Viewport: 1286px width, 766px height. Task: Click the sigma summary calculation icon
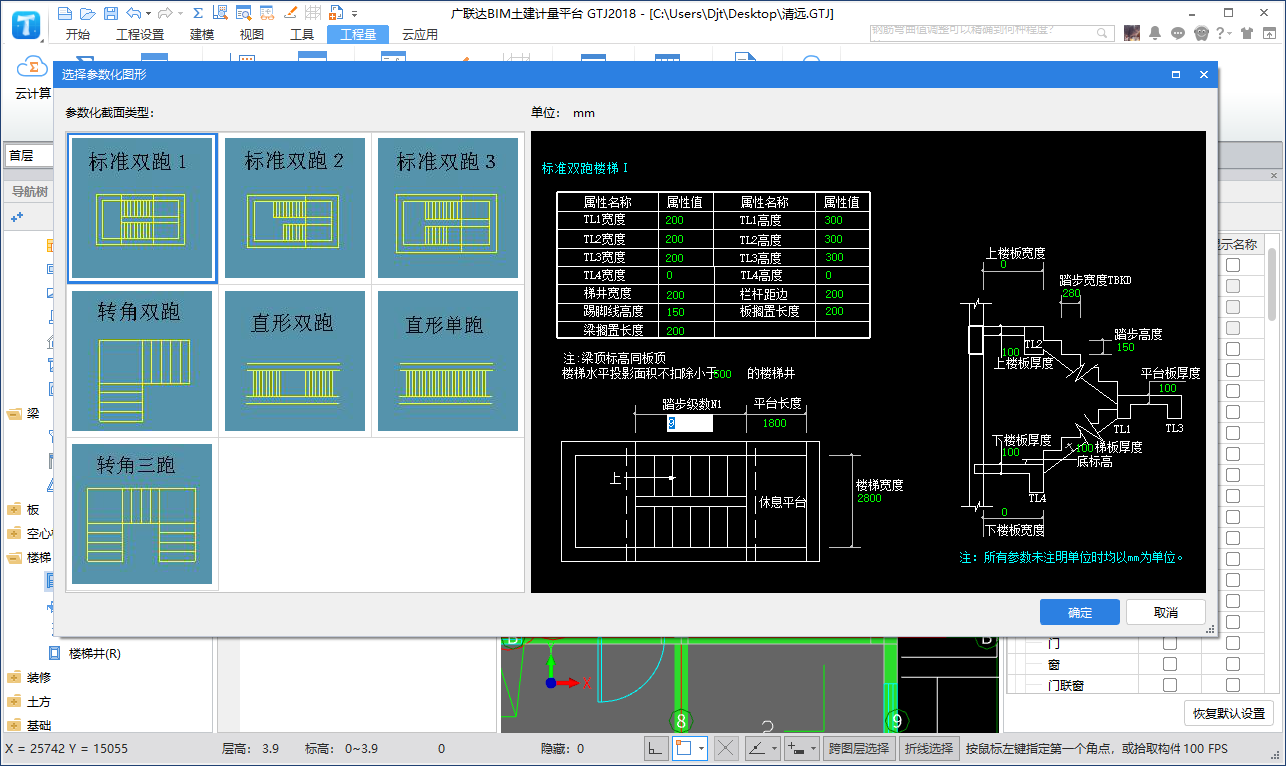click(197, 13)
